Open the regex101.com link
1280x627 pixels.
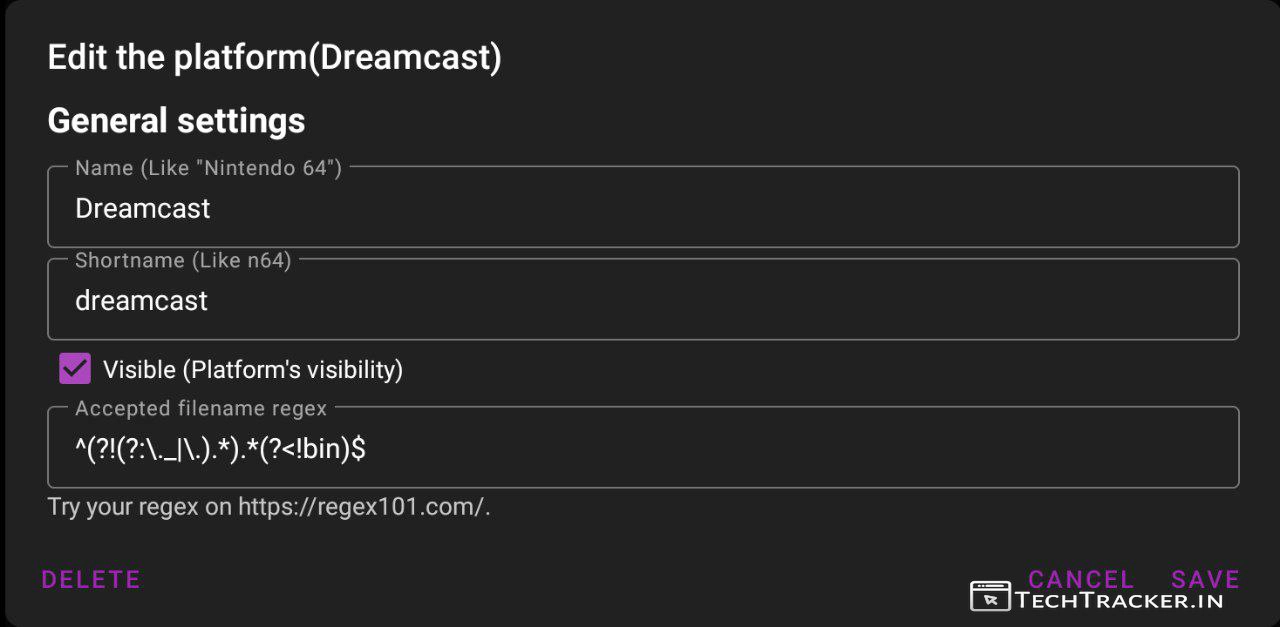[x=361, y=507]
